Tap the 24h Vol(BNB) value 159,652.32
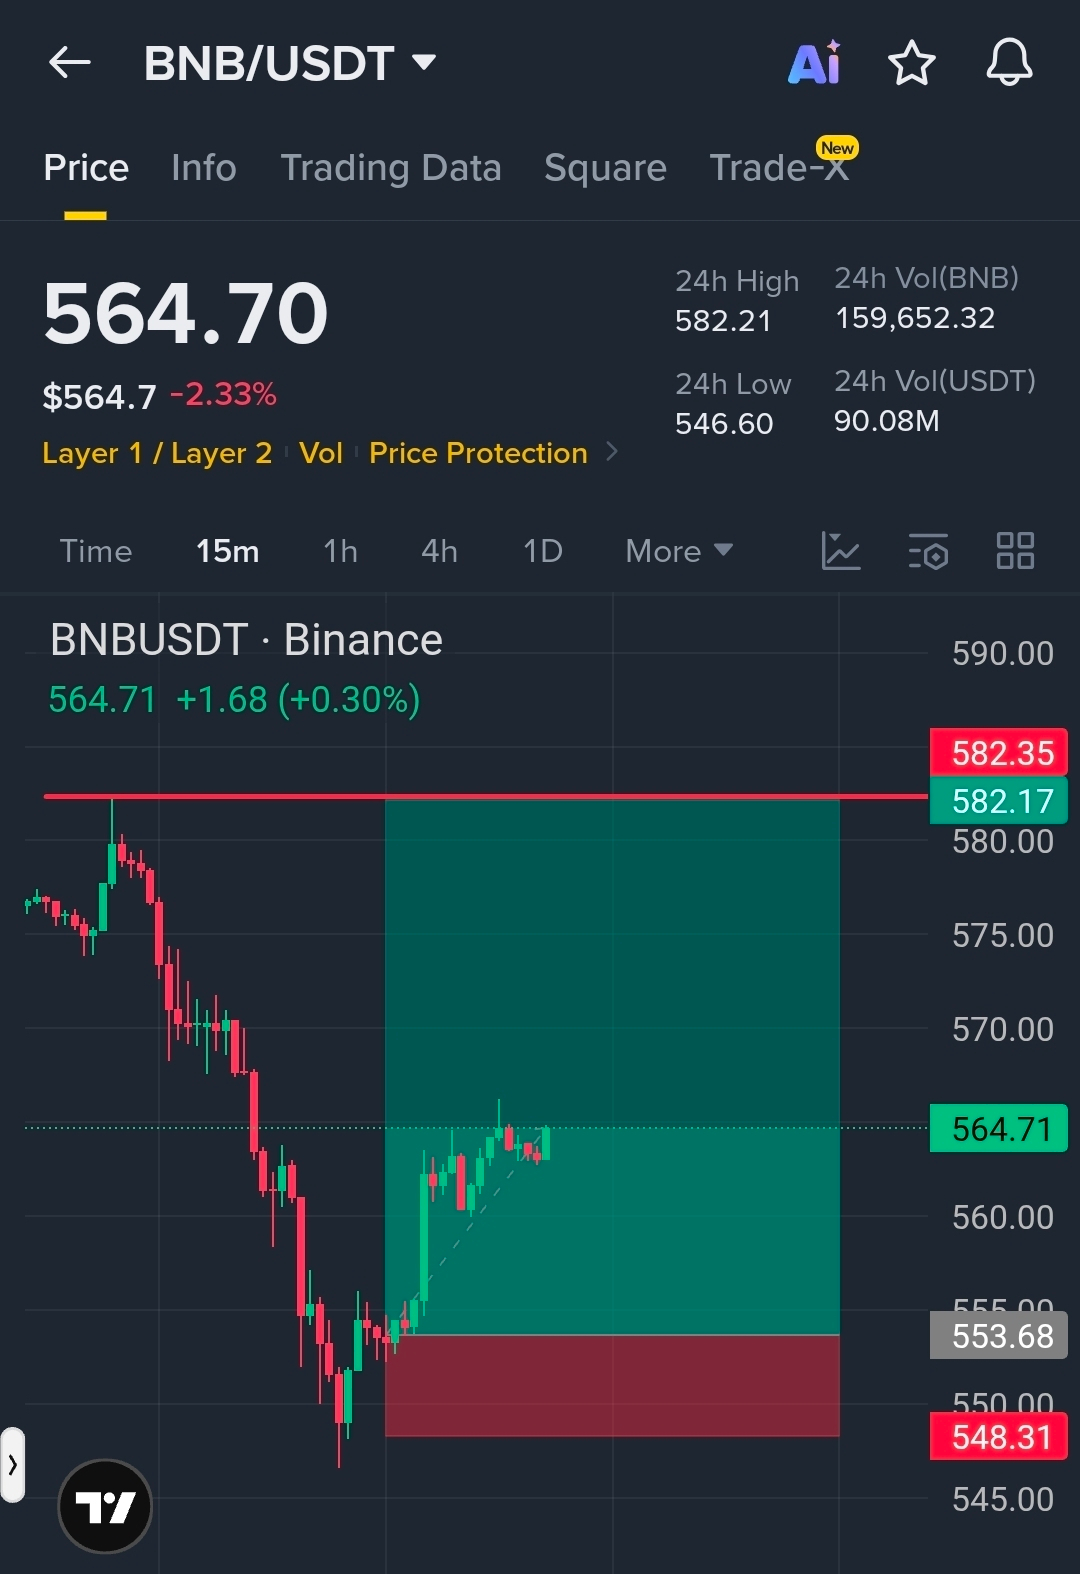The height and width of the screenshot is (1574, 1080). 915,318
